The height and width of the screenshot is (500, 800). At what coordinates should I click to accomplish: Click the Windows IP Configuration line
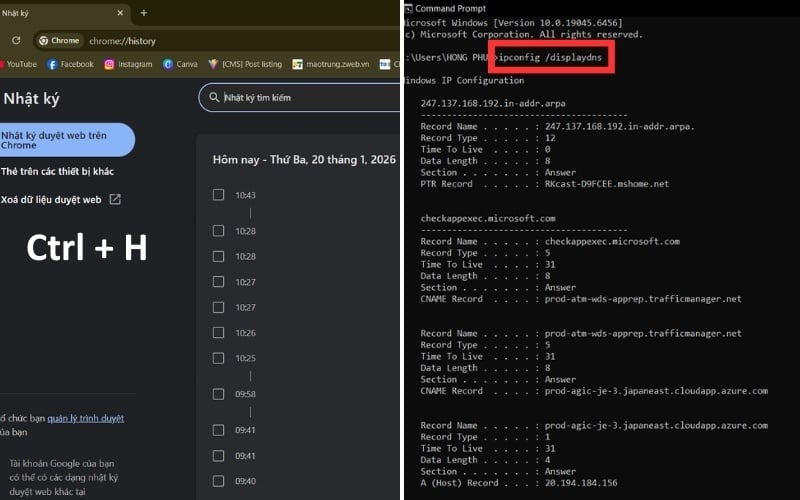464,80
